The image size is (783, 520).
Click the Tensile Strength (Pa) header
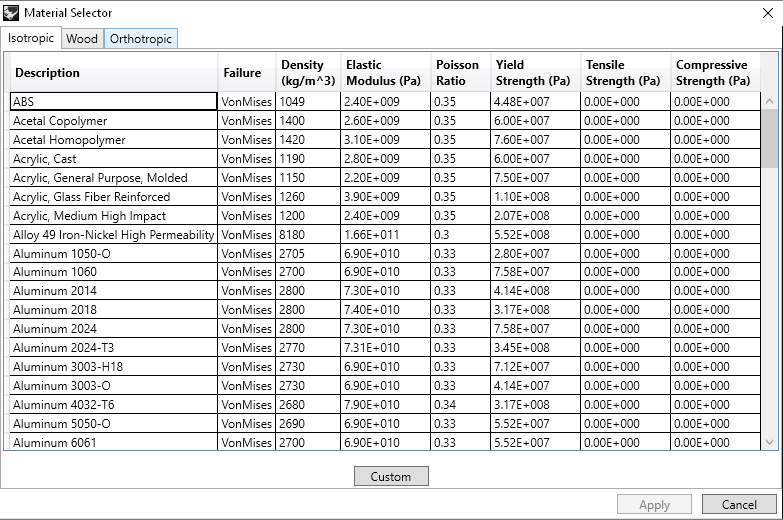pyautogui.click(x=625, y=72)
